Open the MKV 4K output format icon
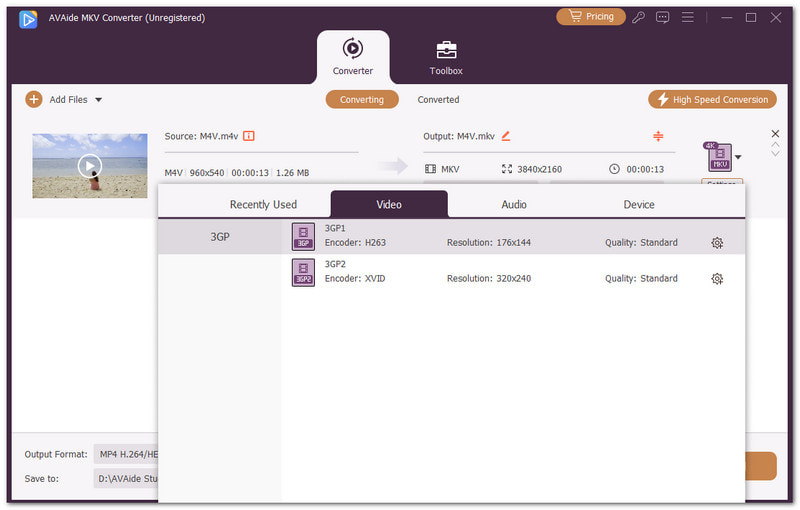The width and height of the screenshot is (800, 510). coord(718,157)
